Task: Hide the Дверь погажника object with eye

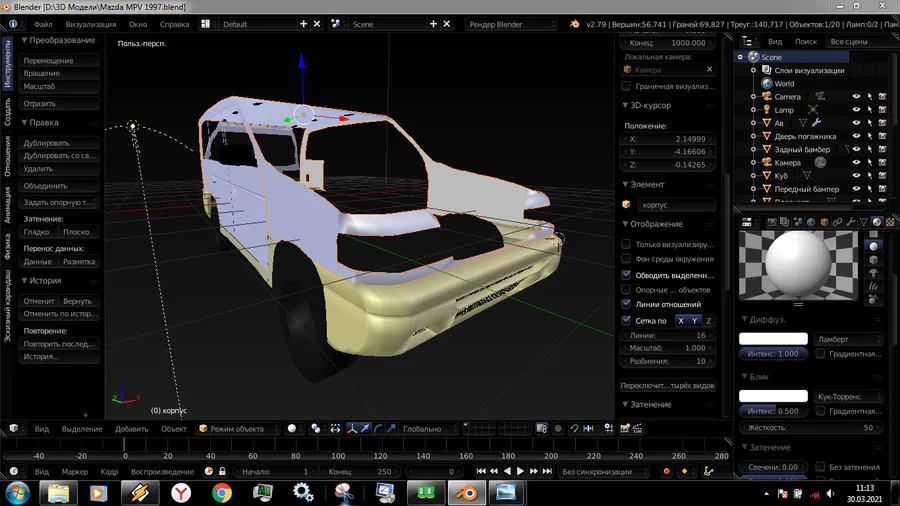Action: pyautogui.click(x=856, y=137)
